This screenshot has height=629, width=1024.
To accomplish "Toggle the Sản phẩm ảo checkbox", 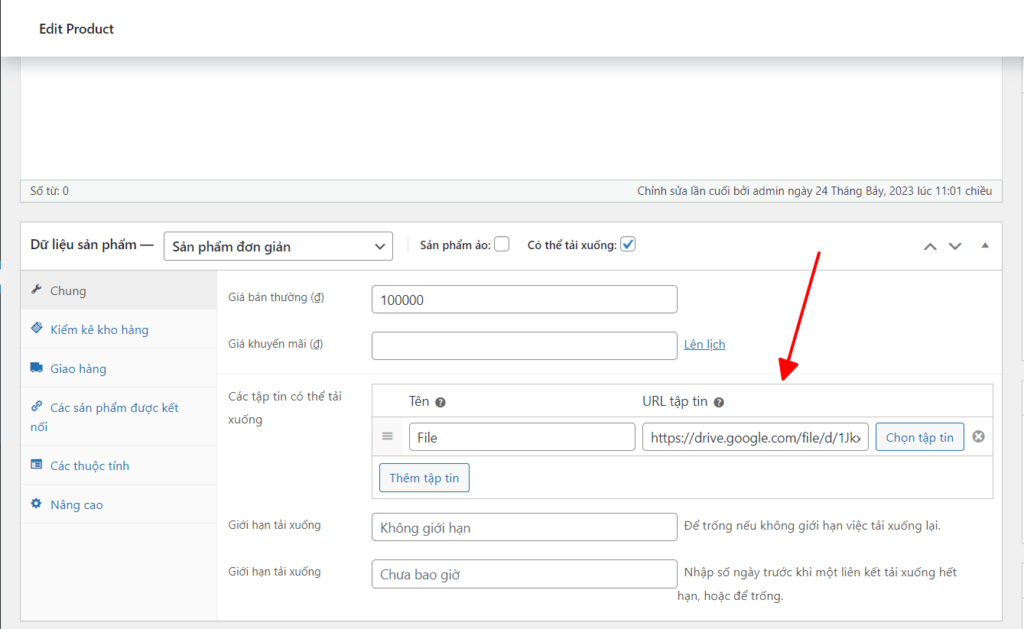I will pos(502,244).
